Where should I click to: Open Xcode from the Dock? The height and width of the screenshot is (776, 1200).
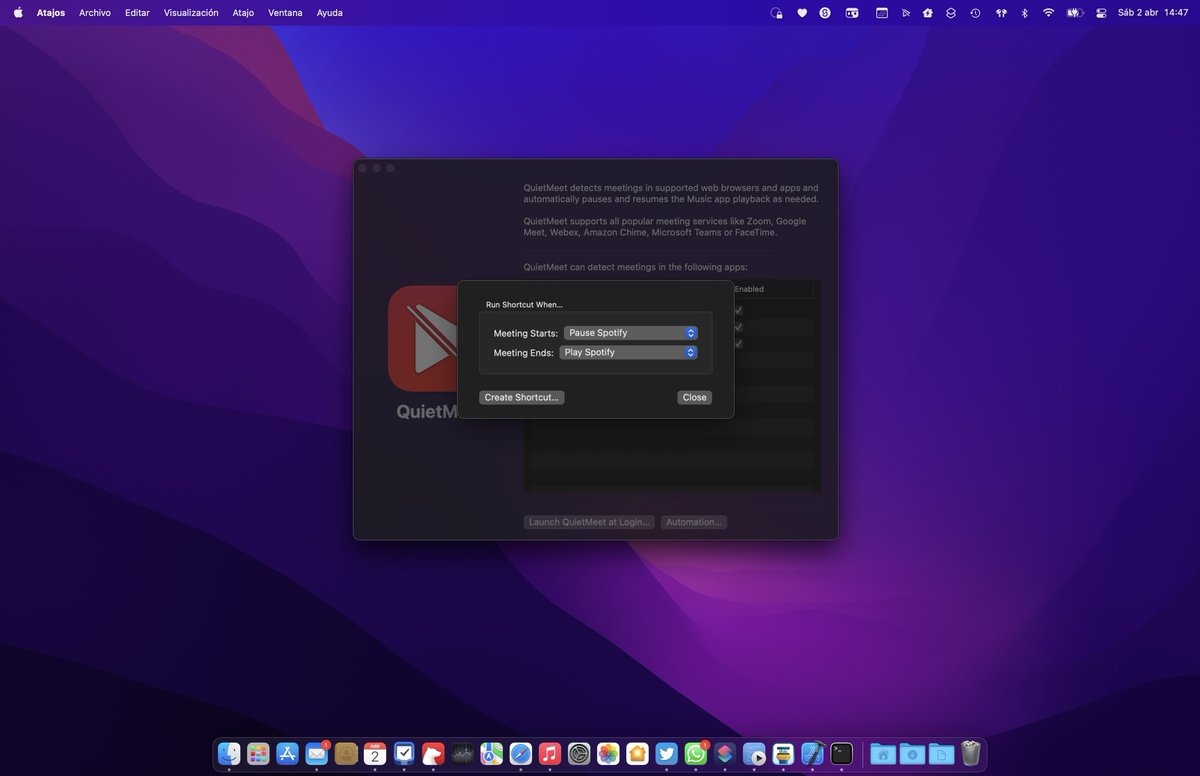tap(813, 753)
